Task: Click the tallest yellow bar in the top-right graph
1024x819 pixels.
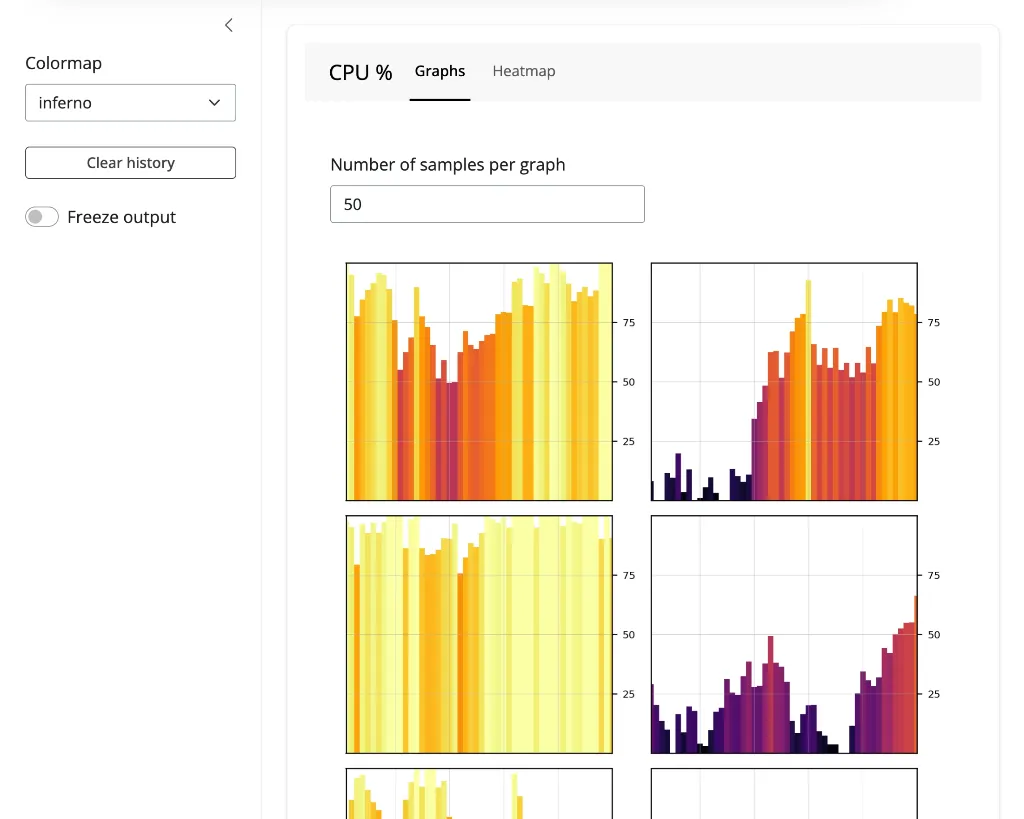Action: [808, 390]
